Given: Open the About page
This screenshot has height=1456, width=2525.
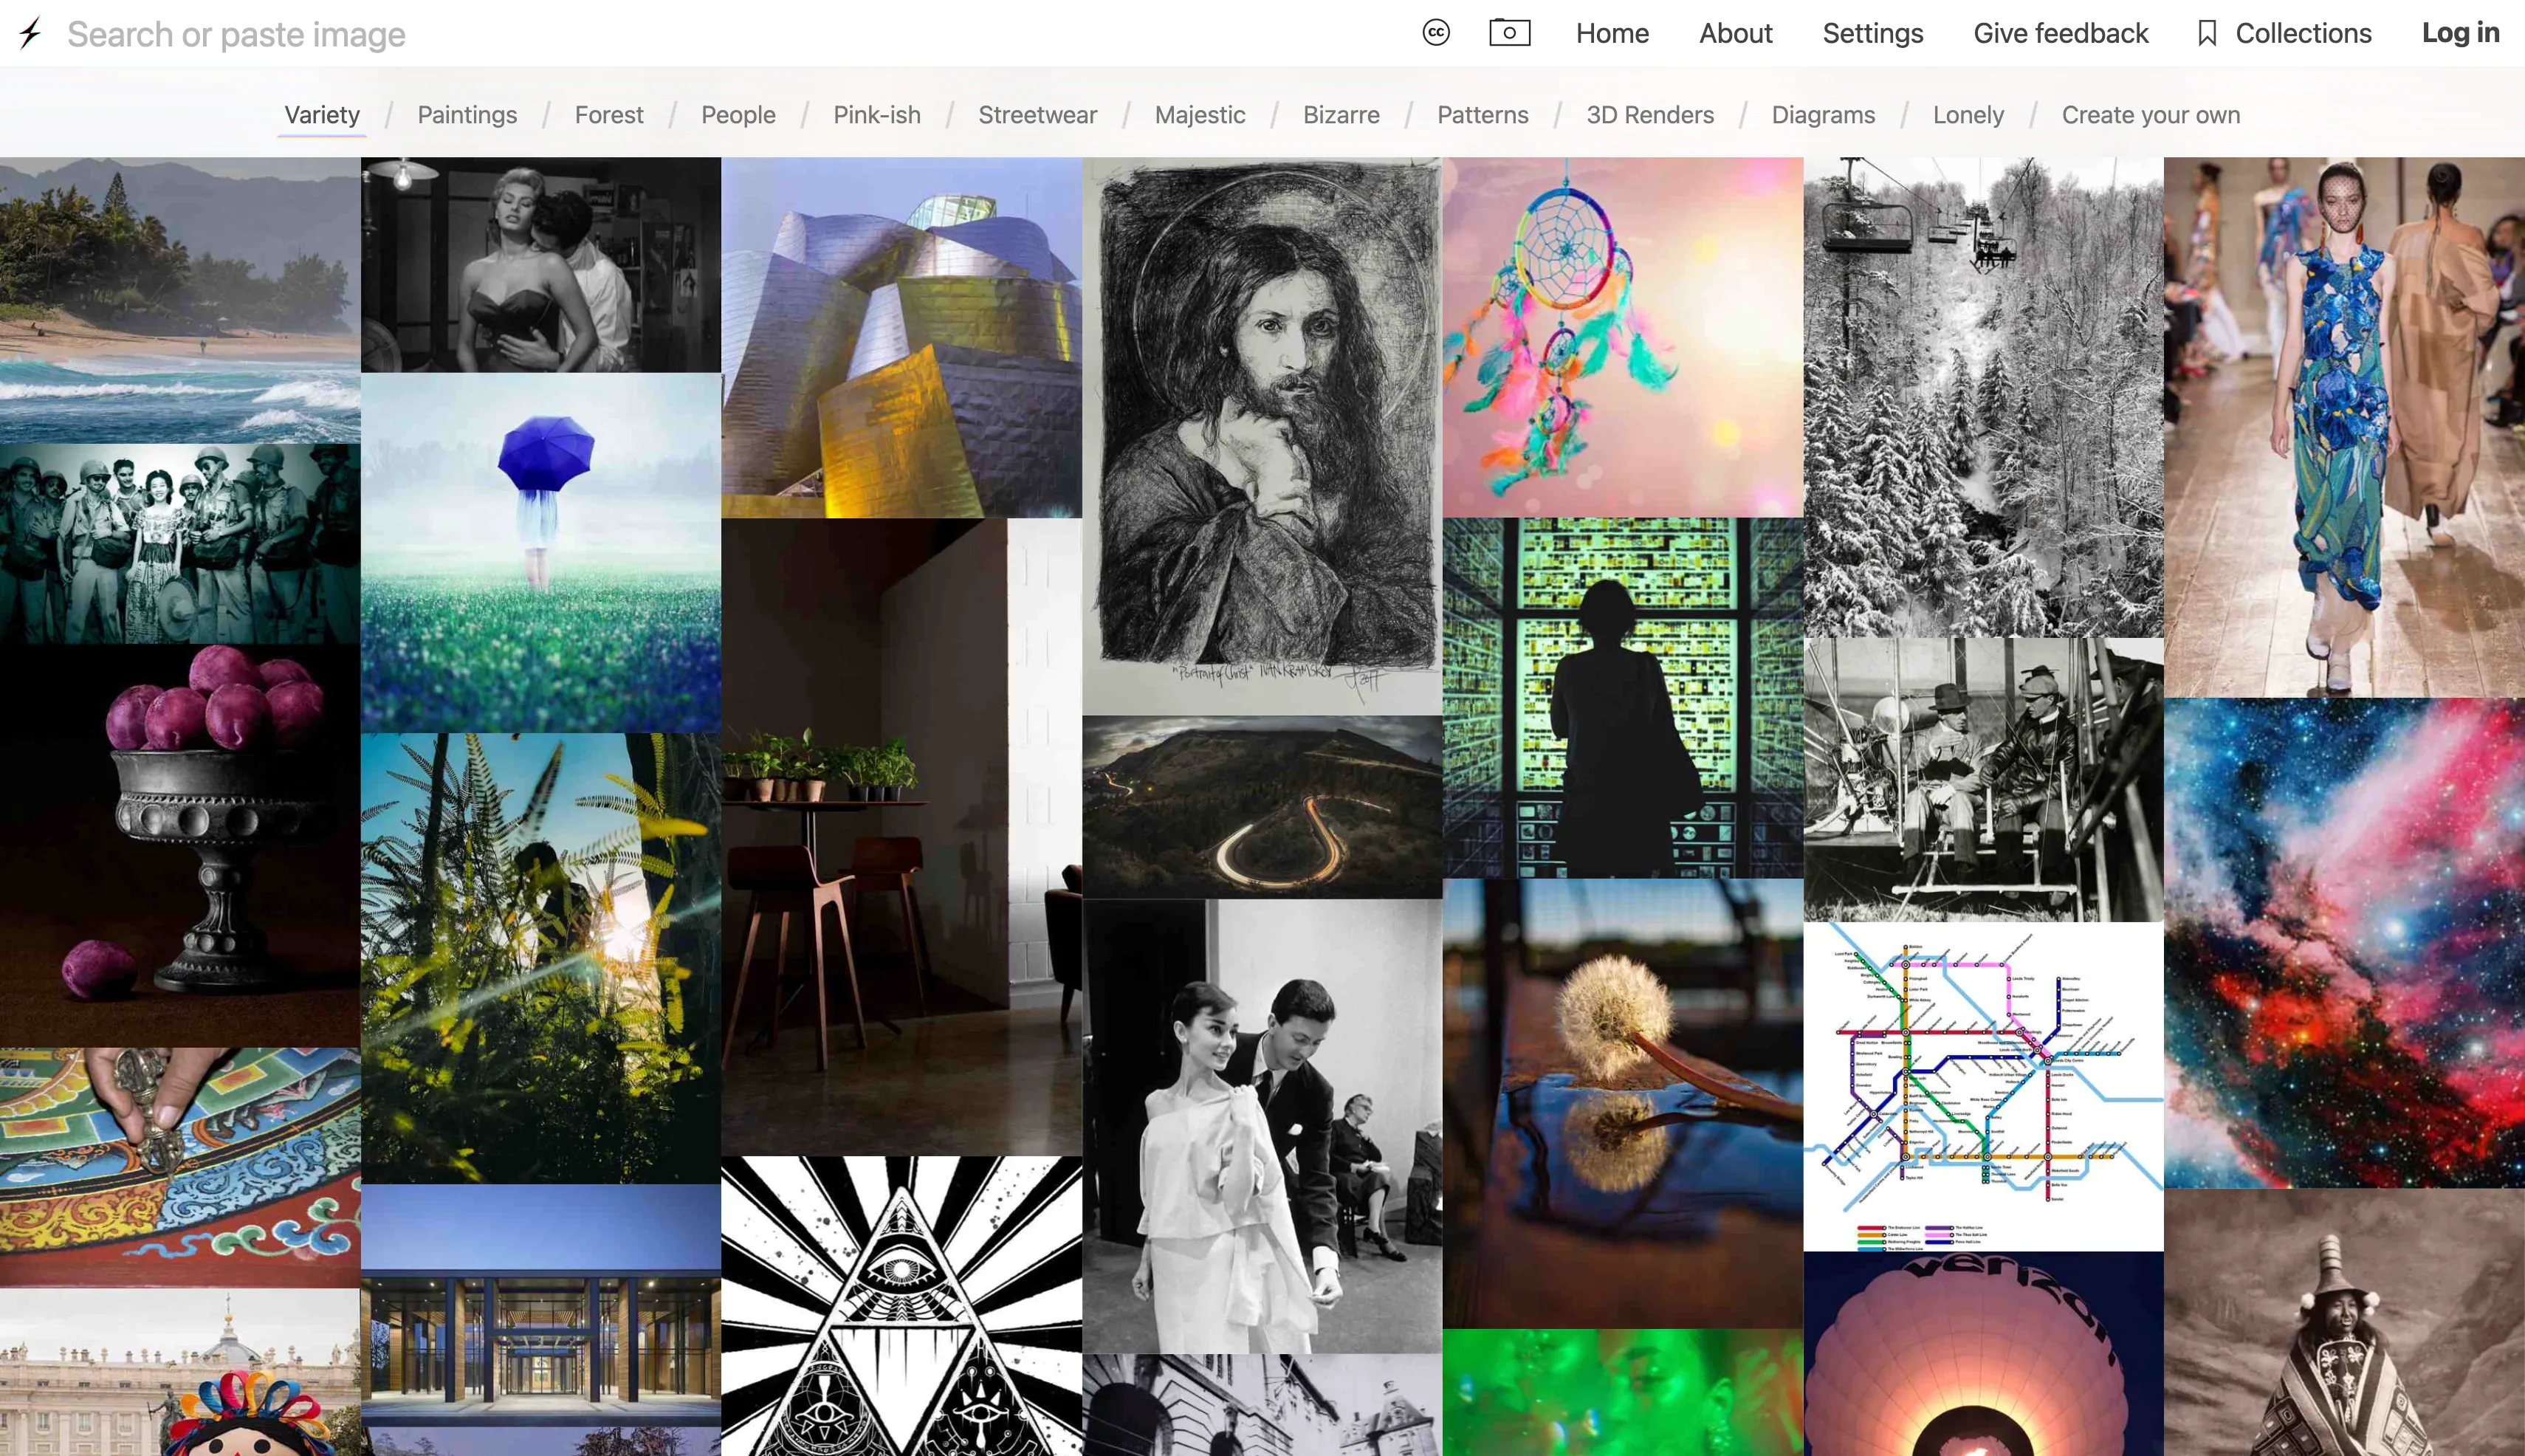Looking at the screenshot, I should tap(1735, 33).
